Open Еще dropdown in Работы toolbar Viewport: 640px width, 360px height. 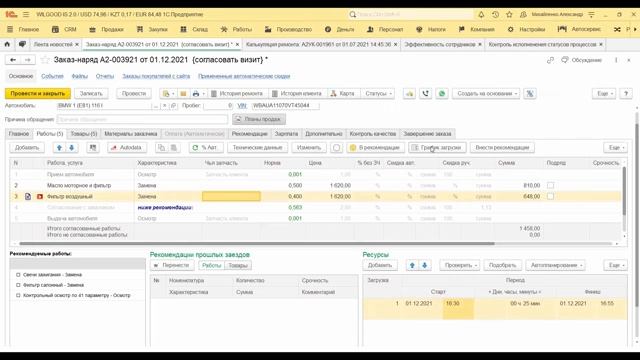point(616,147)
